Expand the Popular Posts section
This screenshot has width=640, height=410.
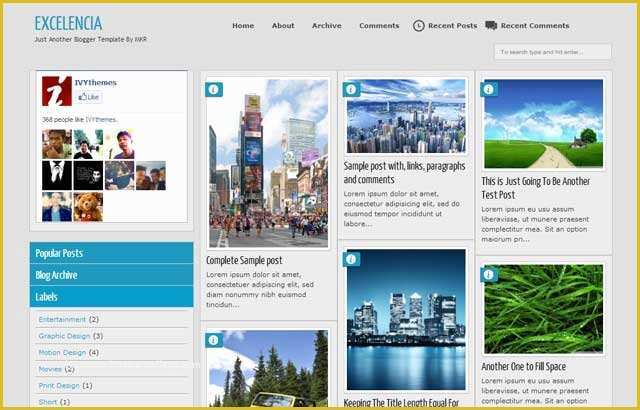(111, 253)
